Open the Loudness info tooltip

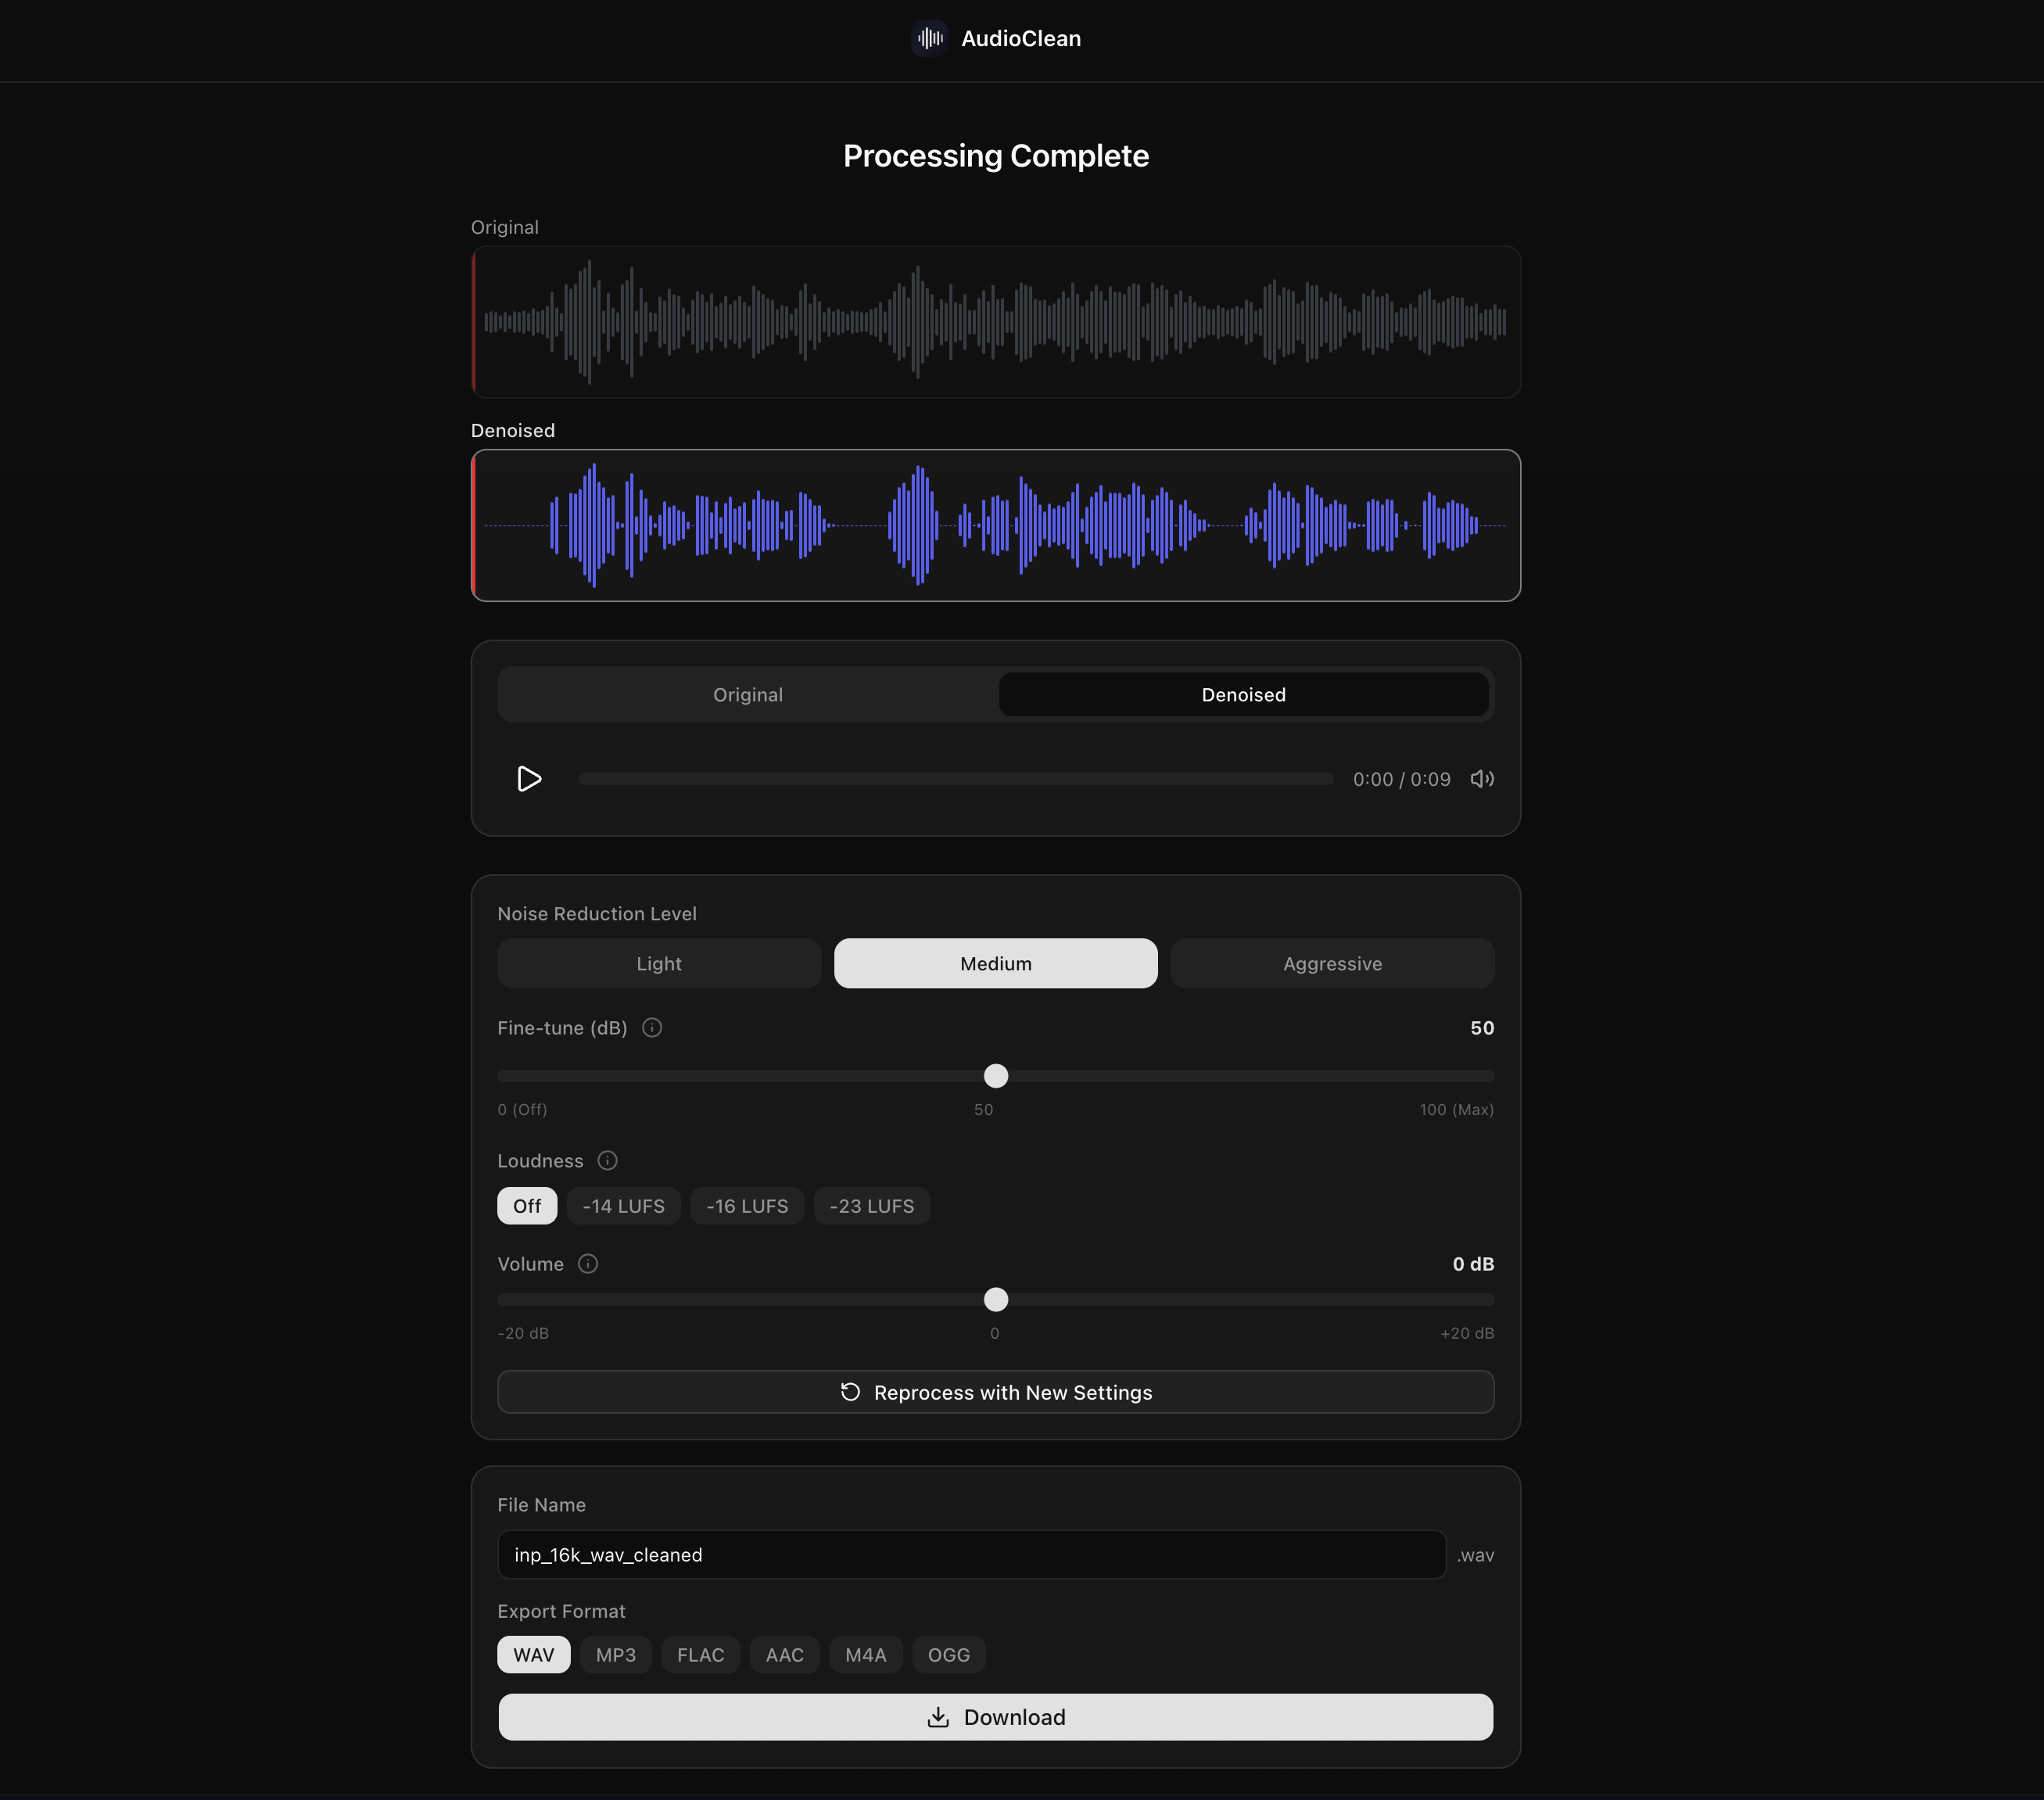pos(607,1160)
